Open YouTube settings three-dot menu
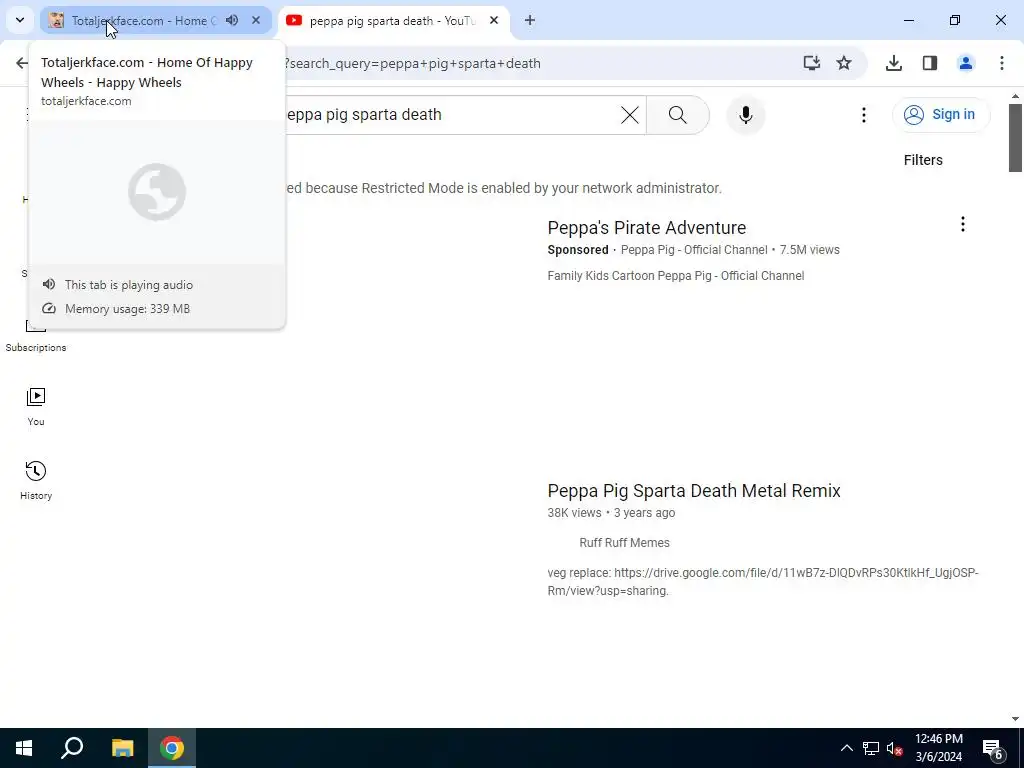Screen dimensions: 1024x768 coord(863,115)
